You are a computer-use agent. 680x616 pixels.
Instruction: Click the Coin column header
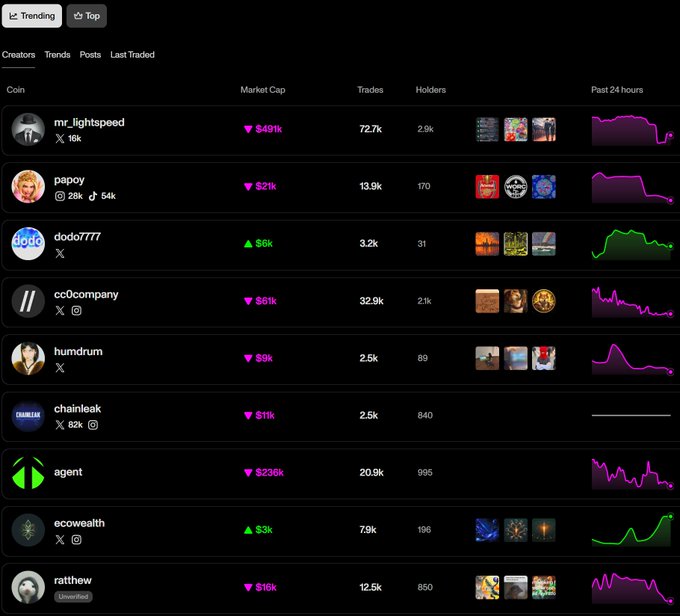pos(16,90)
